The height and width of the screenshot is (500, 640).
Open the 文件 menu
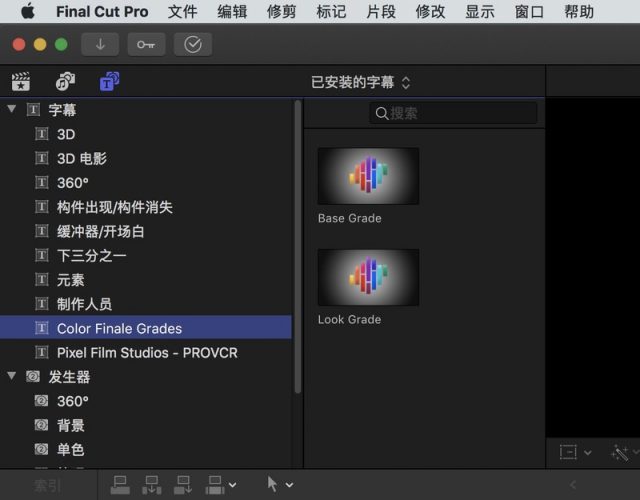click(x=182, y=11)
